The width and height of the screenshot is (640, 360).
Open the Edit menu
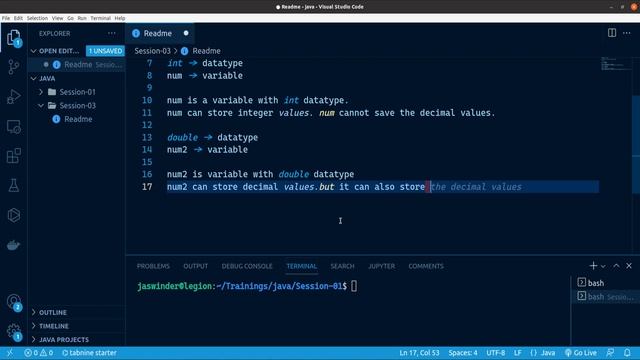tap(18, 18)
